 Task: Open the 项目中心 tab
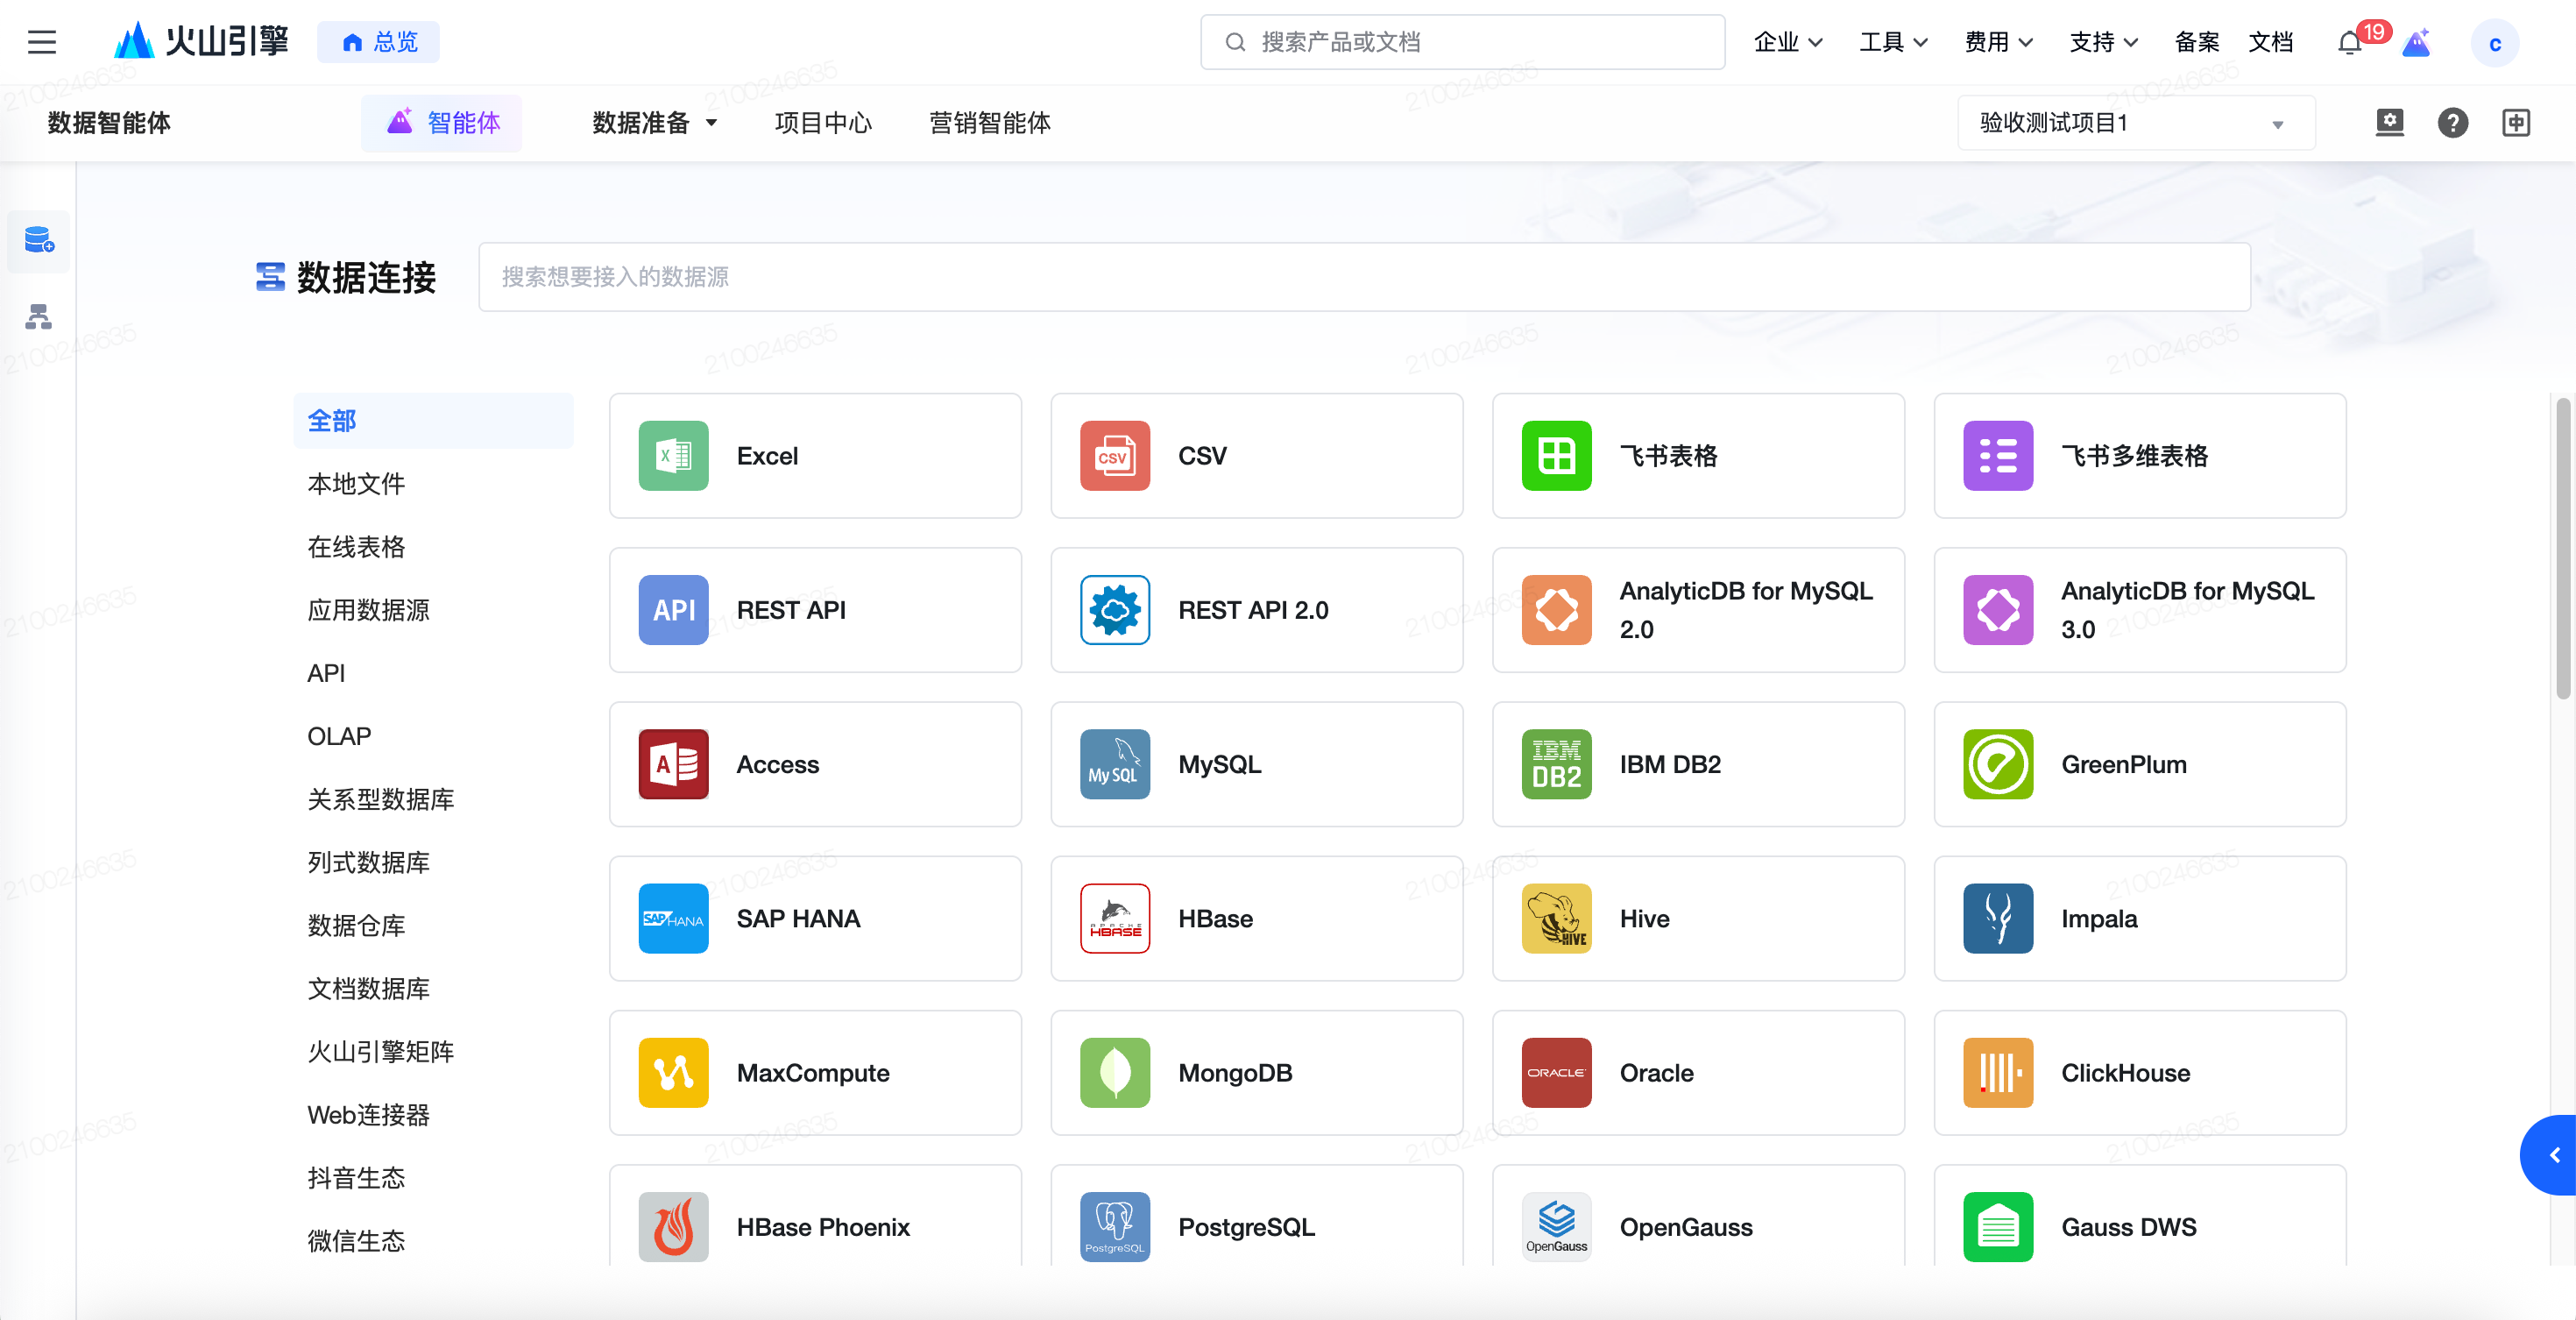click(823, 123)
